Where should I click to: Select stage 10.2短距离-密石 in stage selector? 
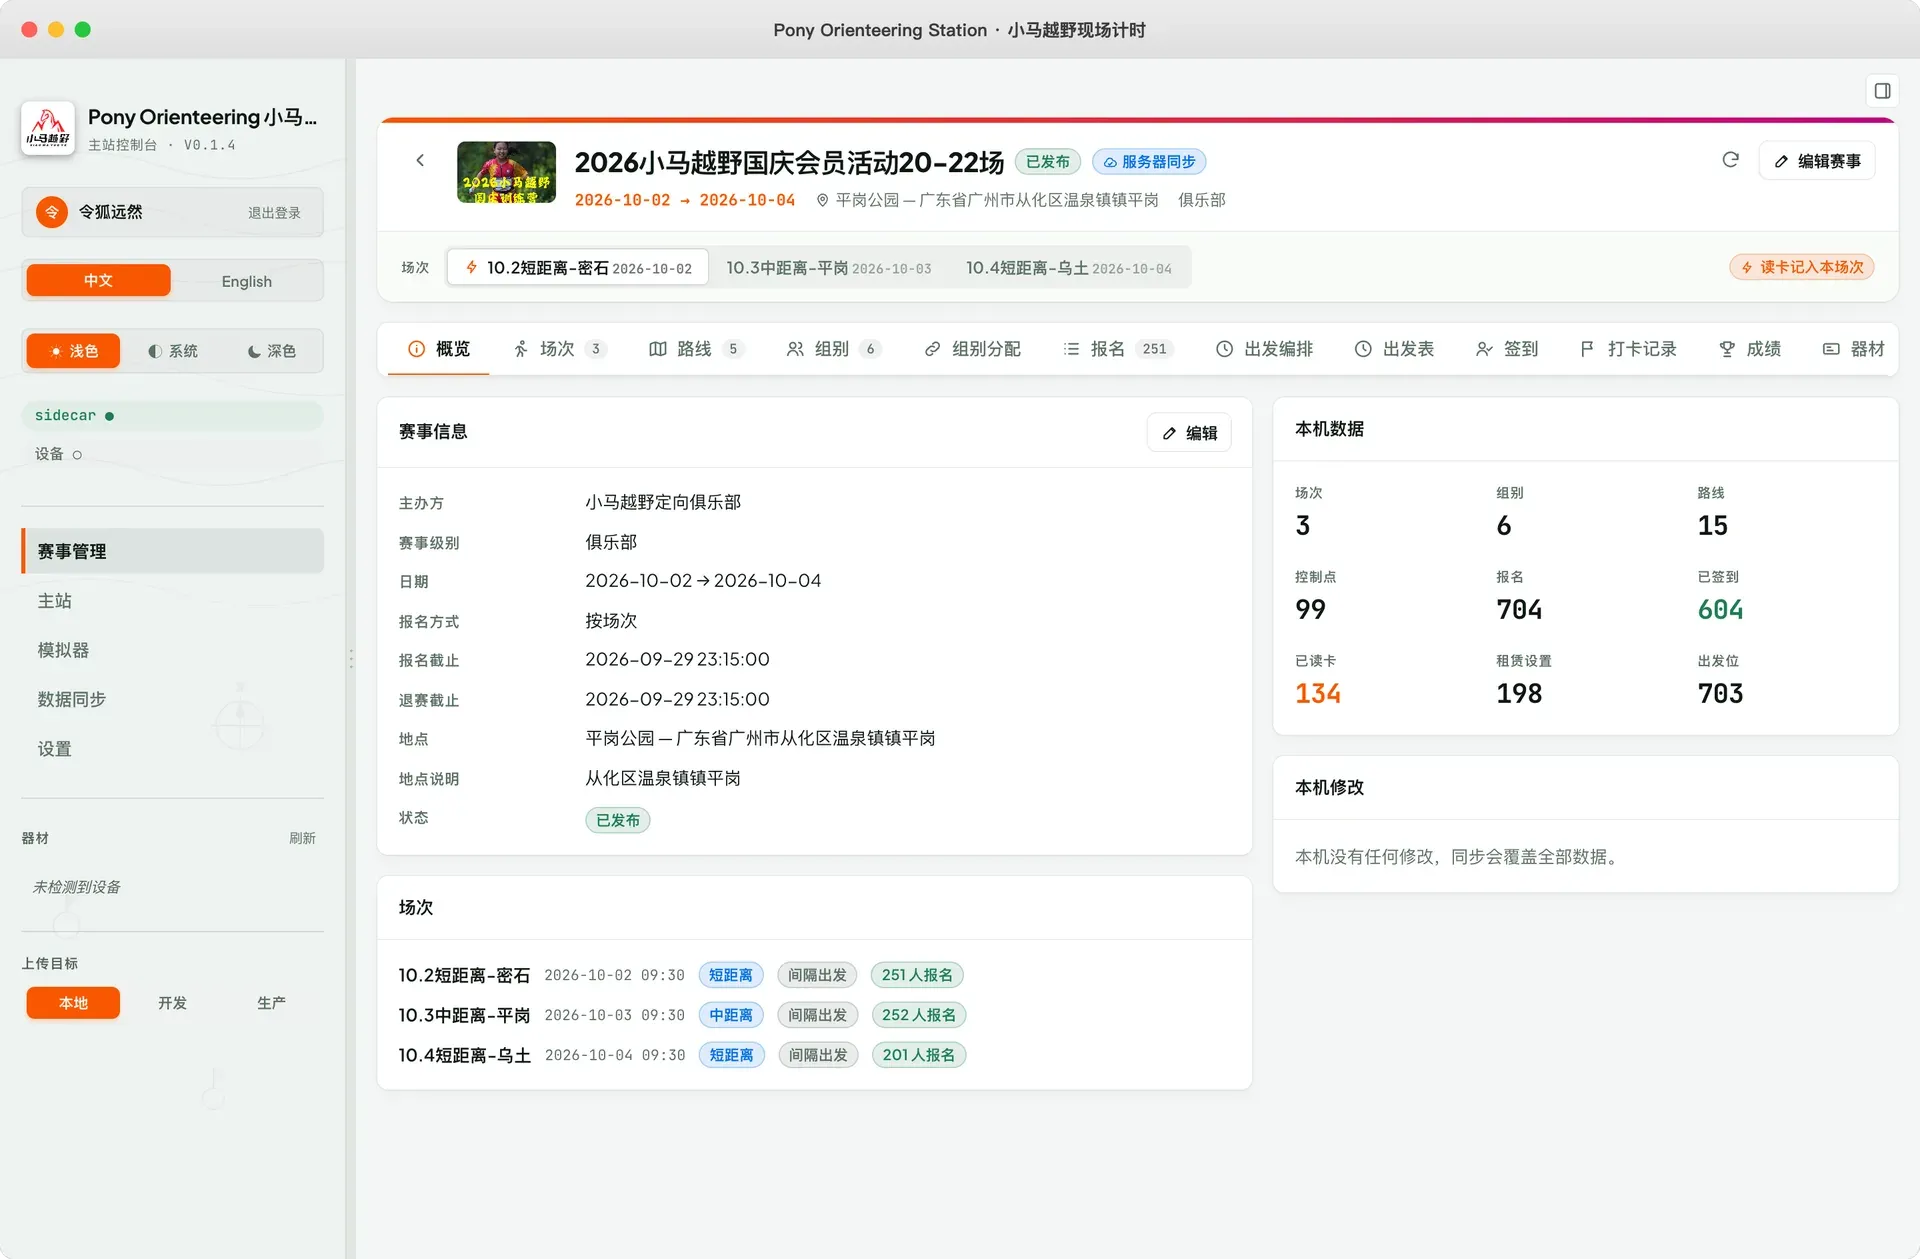(x=577, y=268)
